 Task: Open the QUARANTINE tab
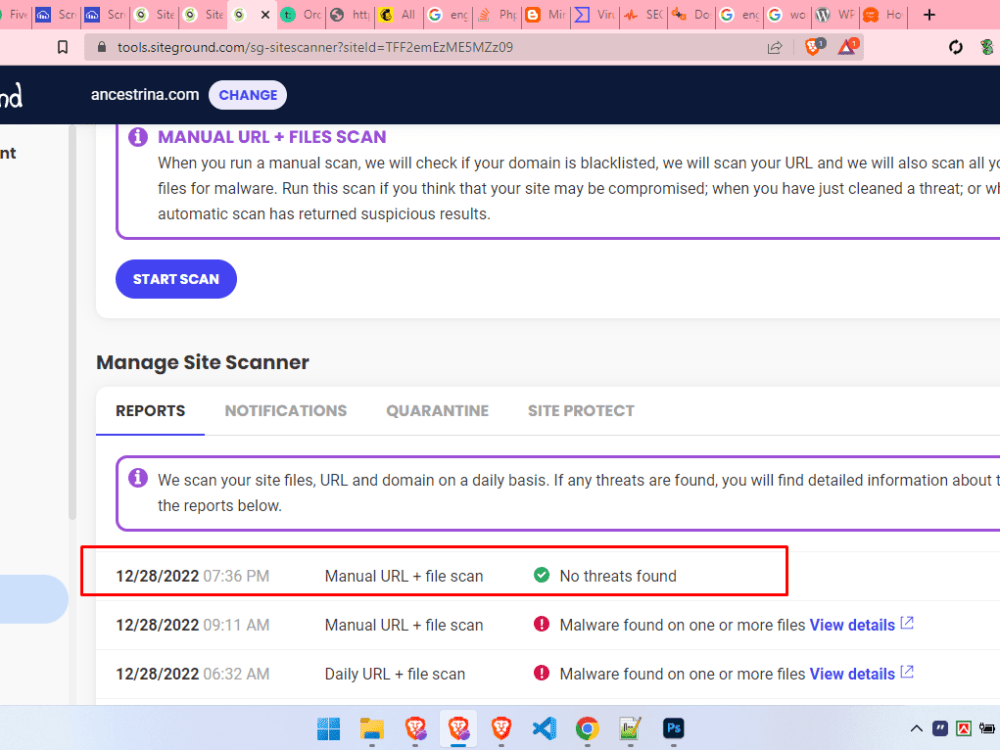(438, 411)
